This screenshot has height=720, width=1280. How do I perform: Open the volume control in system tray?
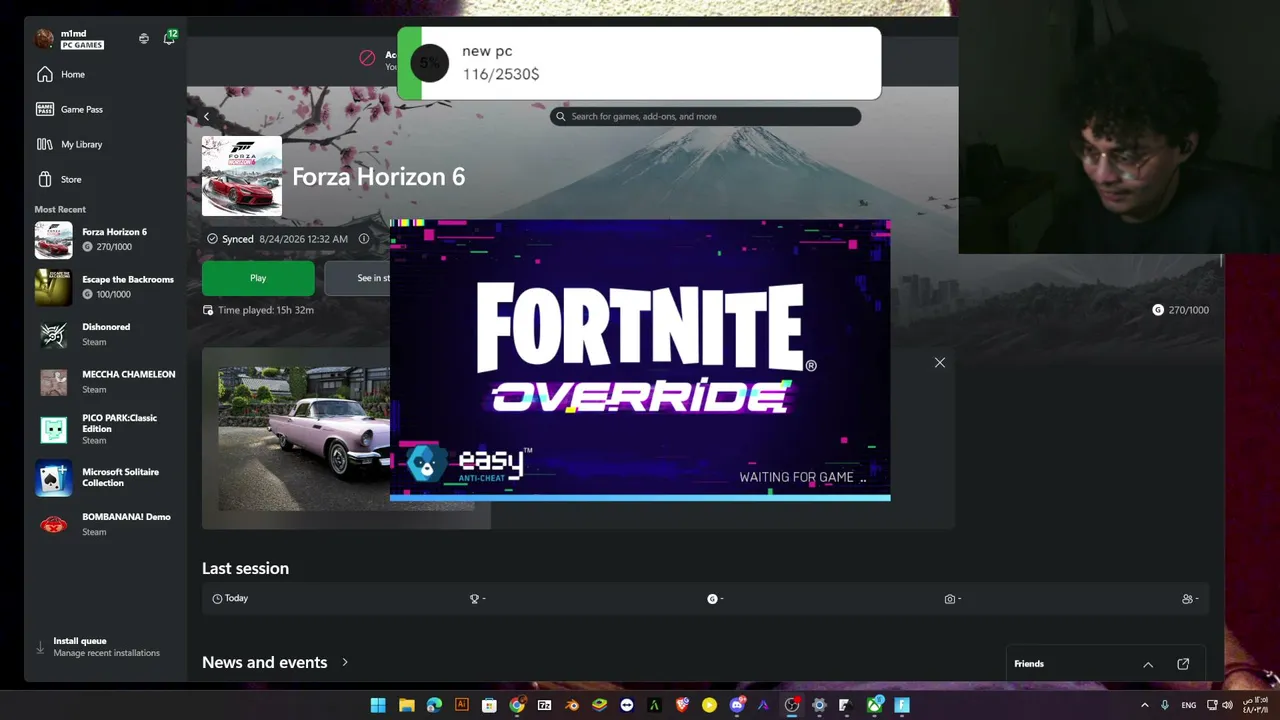click(1227, 705)
